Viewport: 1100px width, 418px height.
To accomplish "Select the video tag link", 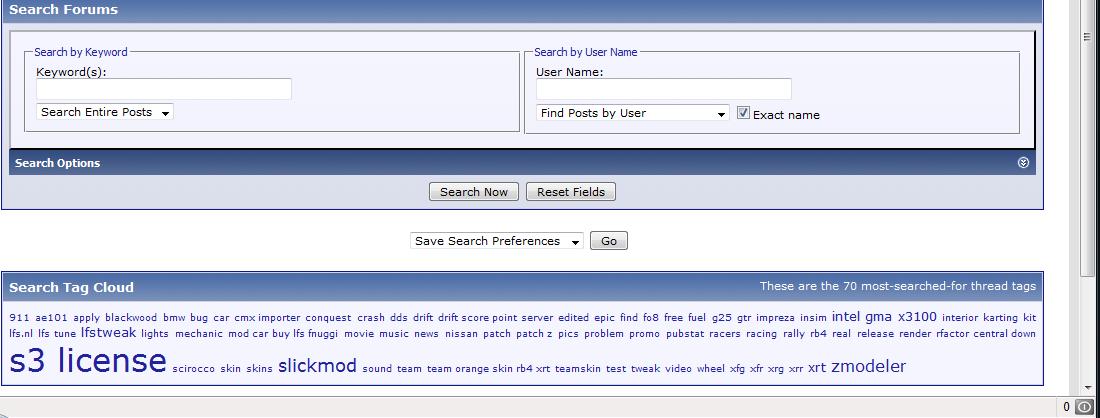I will [678, 368].
